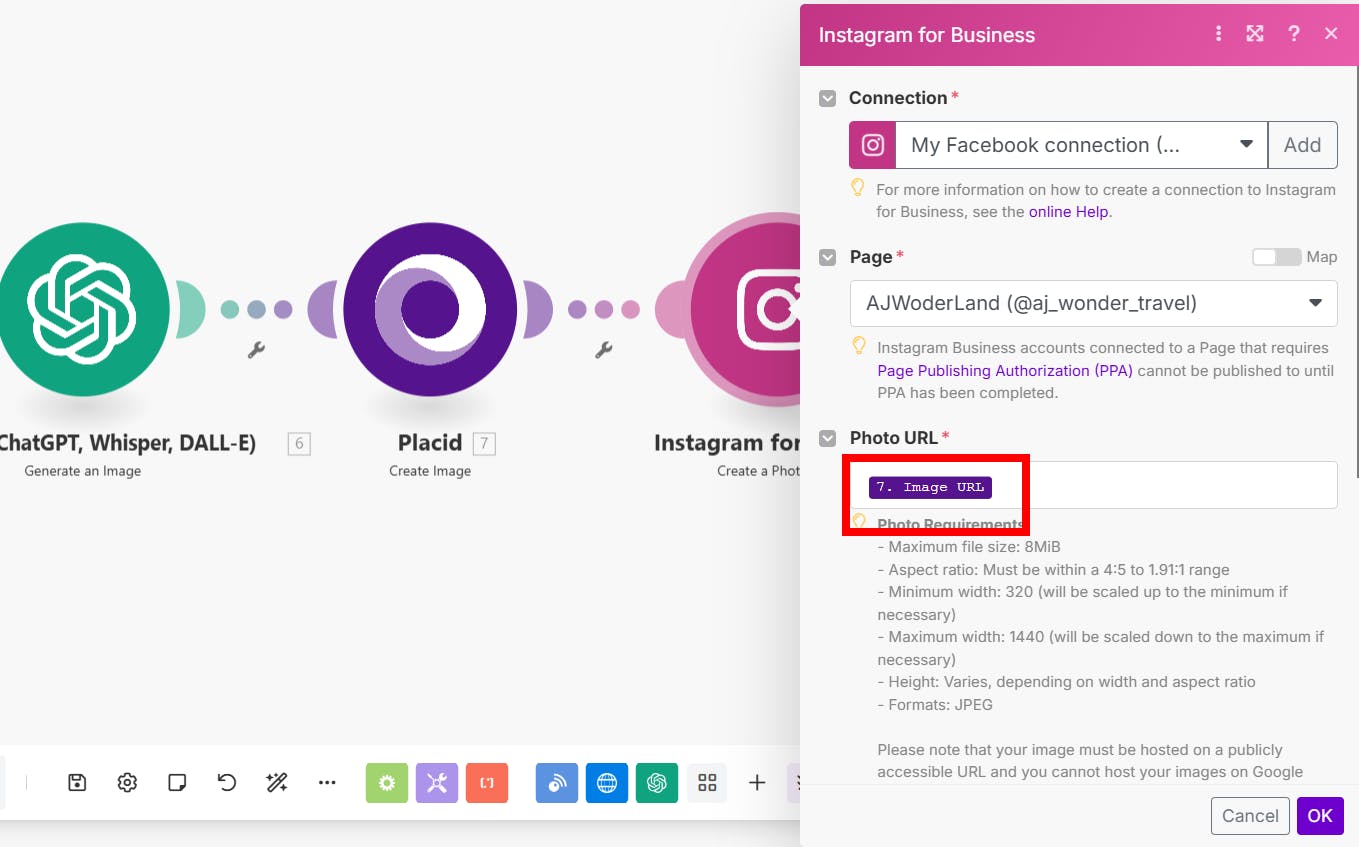Click into the Photo URL input field
Image resolution: width=1359 pixels, height=847 pixels.
[x=1160, y=486]
